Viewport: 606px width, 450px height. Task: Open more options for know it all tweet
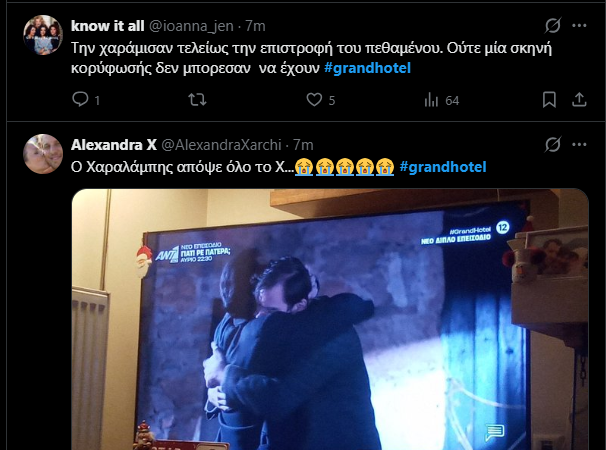[x=579, y=26]
